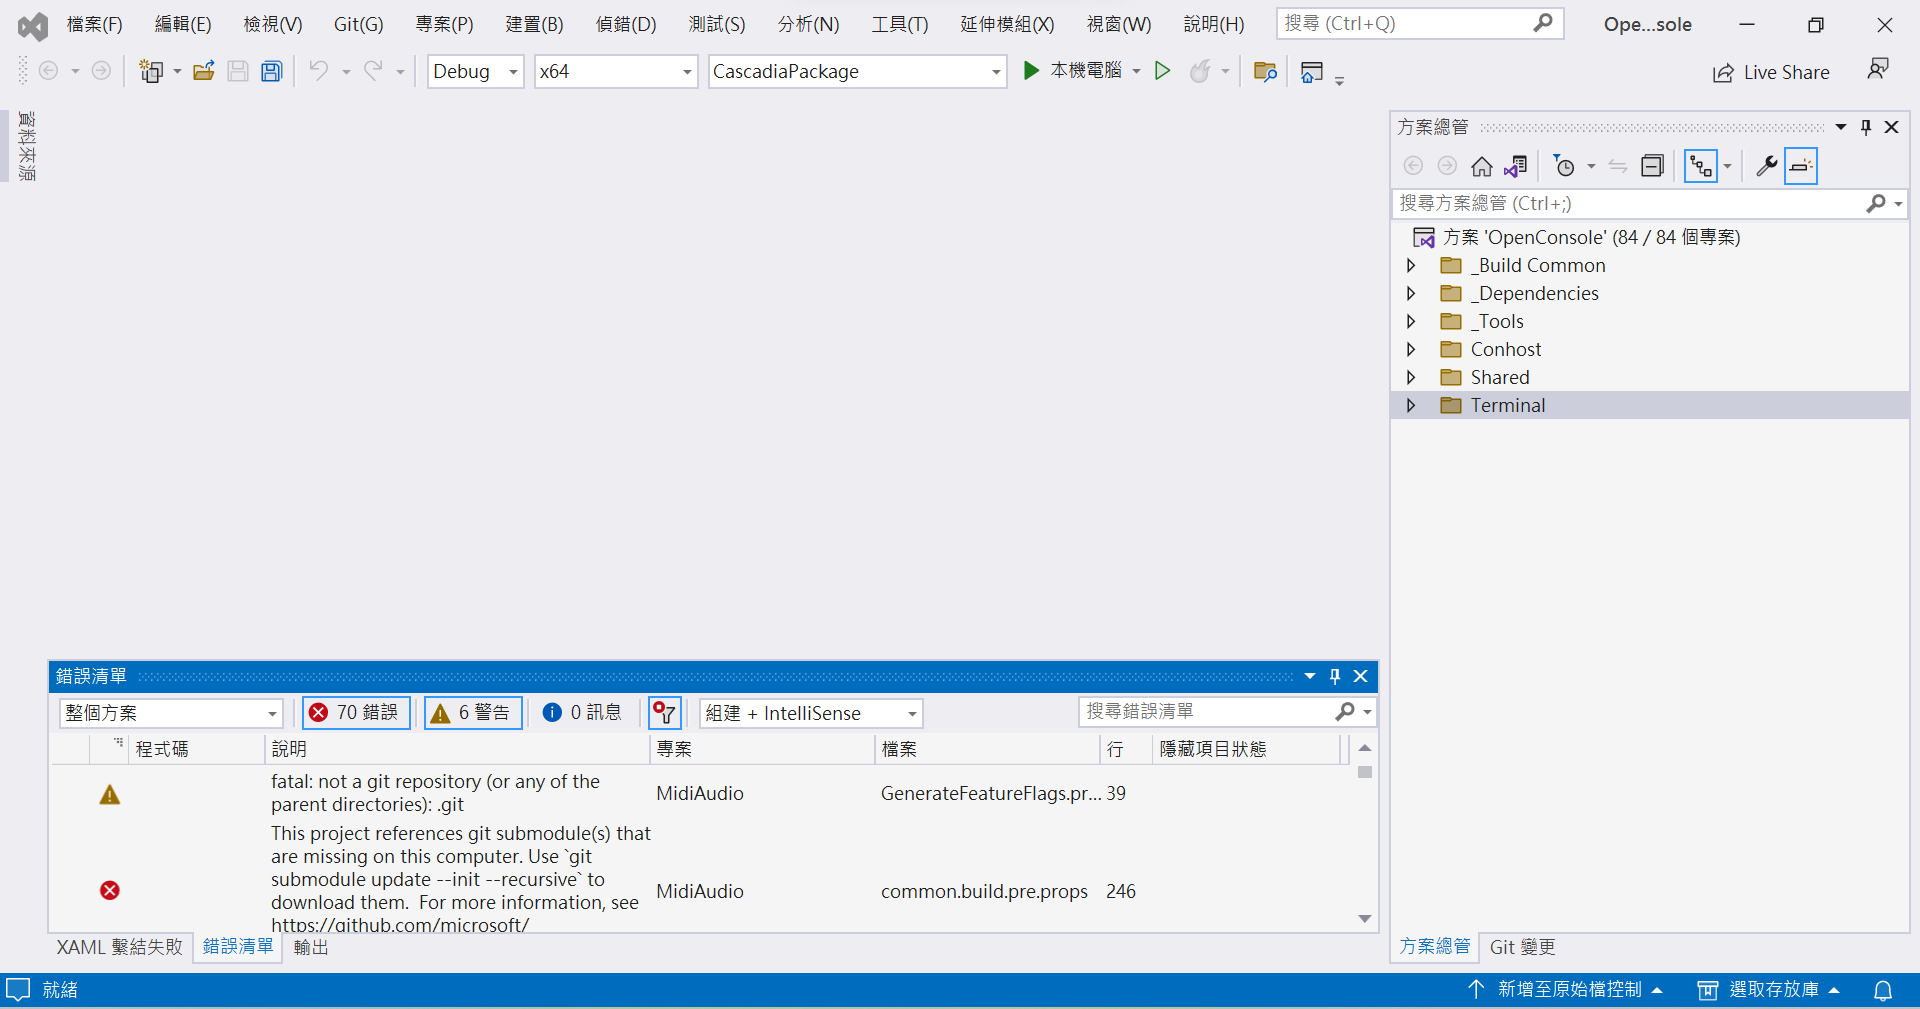
Task: Click the Live Share button
Action: (x=1771, y=71)
